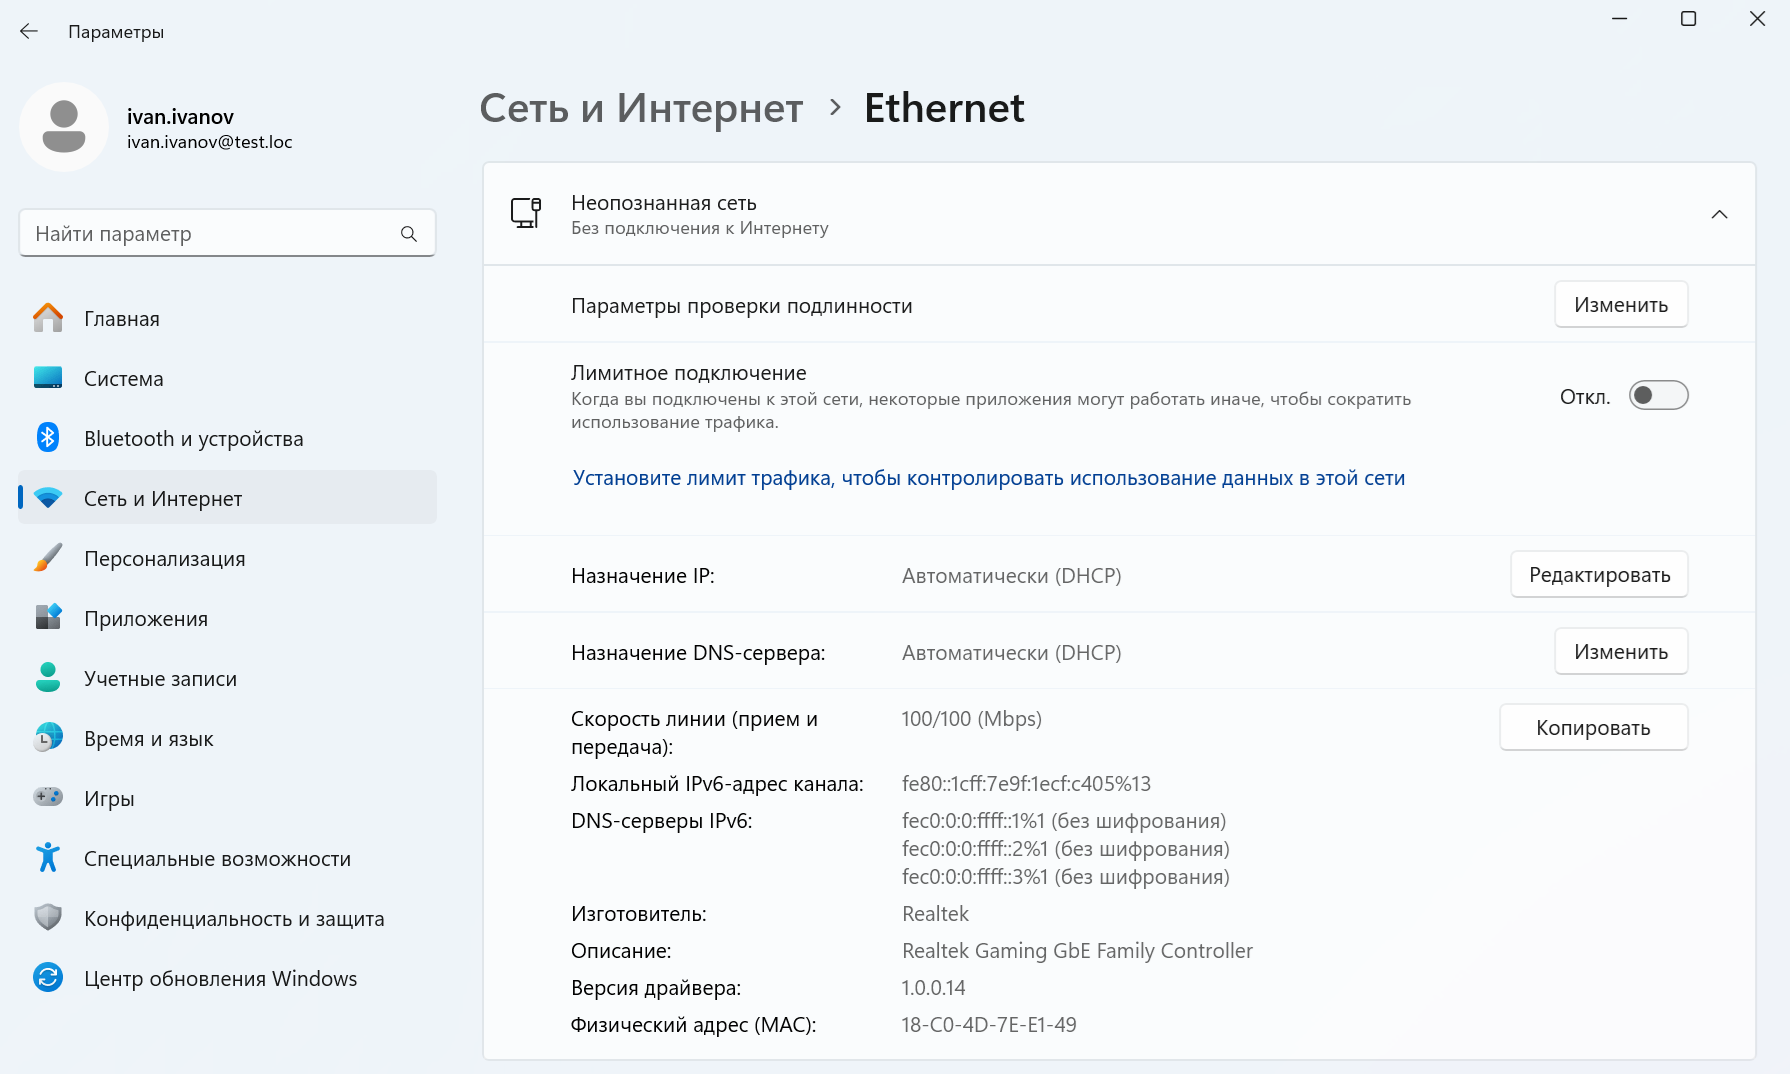Image resolution: width=1790 pixels, height=1074 pixels.
Task: Go back using the arrow button
Action: pos(29,32)
